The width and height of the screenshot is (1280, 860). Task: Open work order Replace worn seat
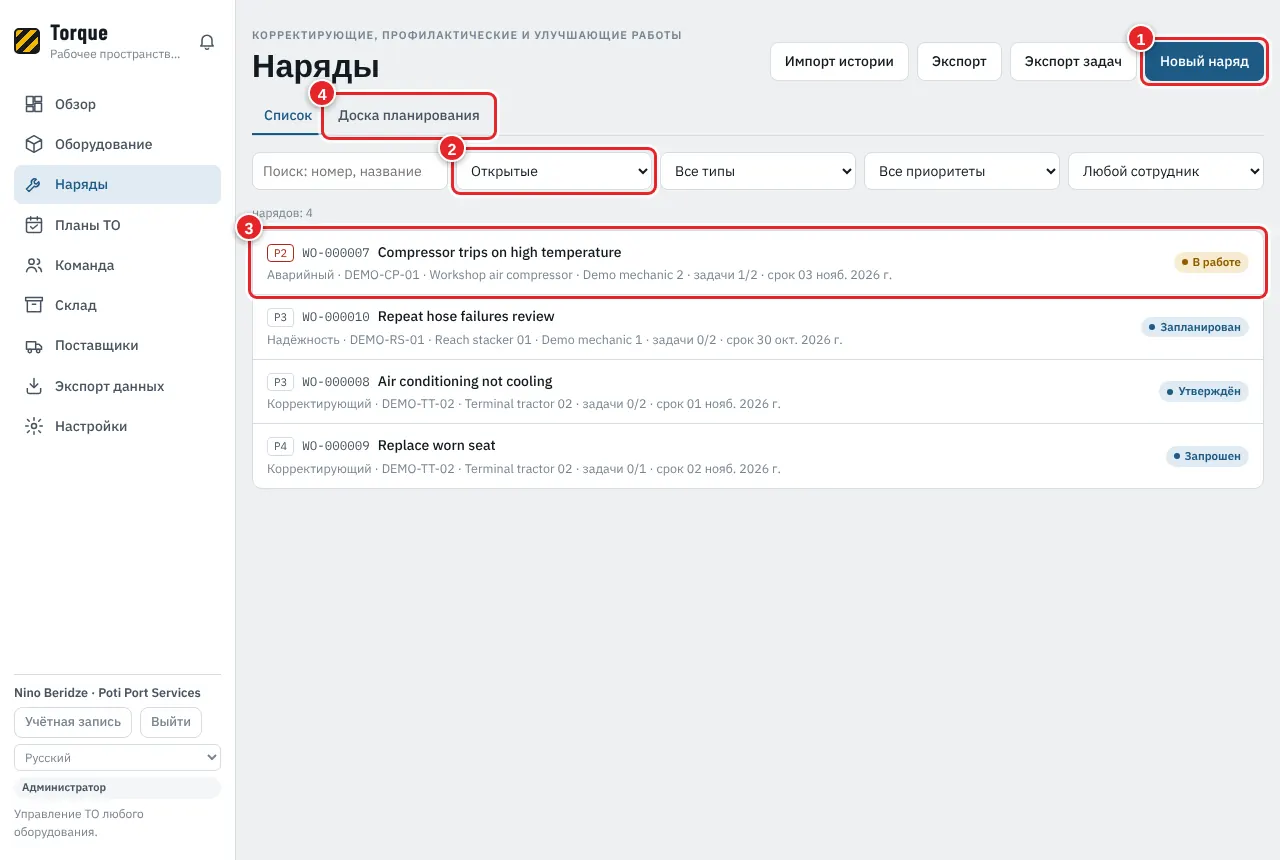point(758,456)
